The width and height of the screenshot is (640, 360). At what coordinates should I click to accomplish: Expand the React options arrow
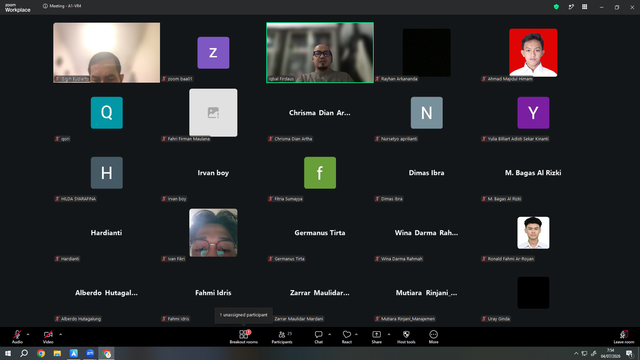point(356,334)
